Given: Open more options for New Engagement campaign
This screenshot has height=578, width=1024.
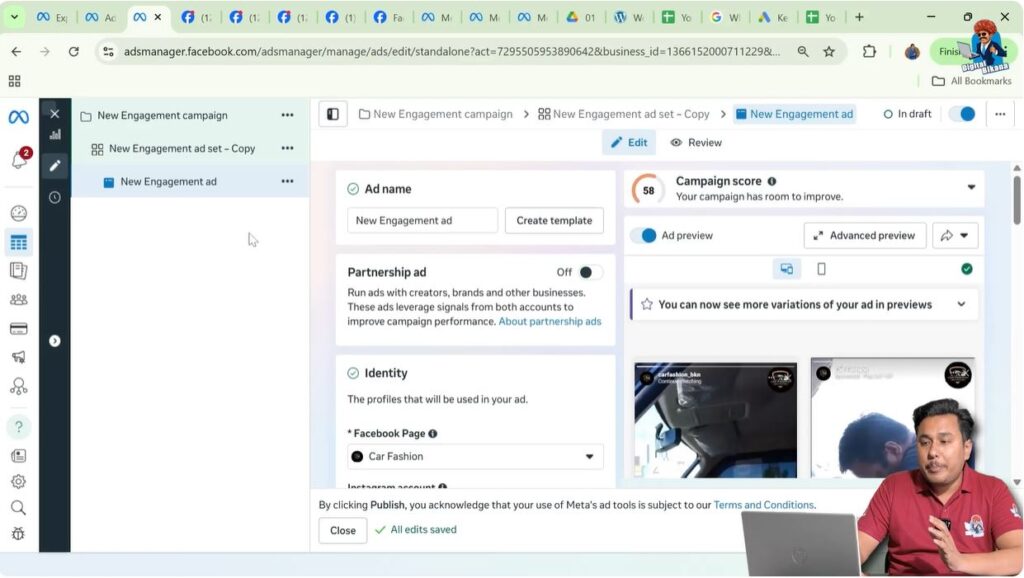Looking at the screenshot, I should [x=287, y=115].
